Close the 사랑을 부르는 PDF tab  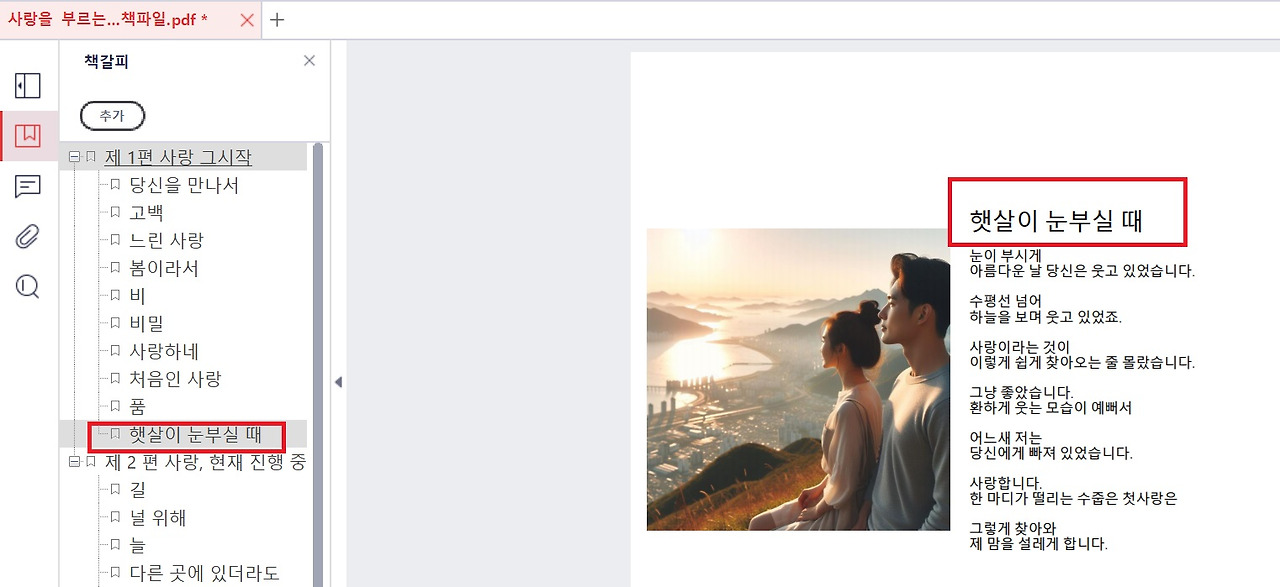pos(247,20)
